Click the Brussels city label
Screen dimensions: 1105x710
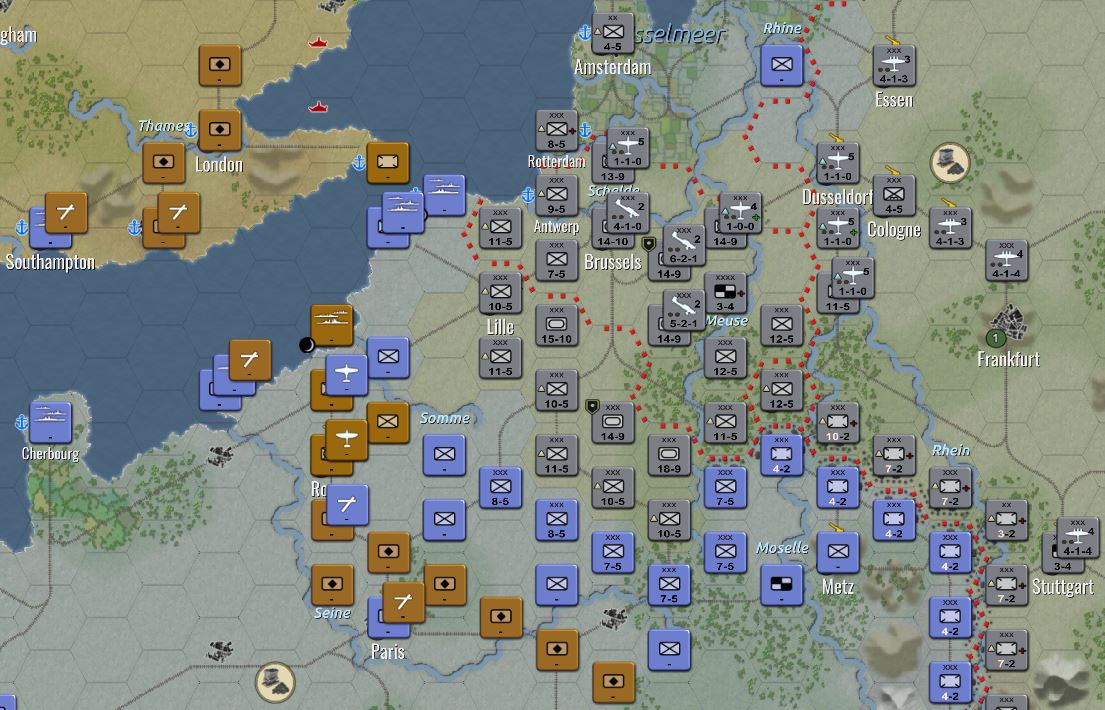[x=612, y=262]
